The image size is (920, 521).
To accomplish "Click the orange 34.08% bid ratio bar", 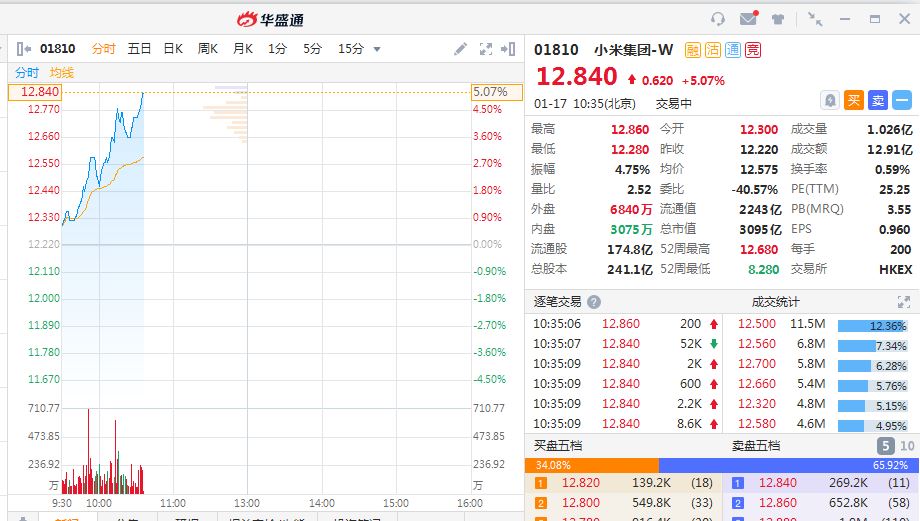I will [592, 465].
